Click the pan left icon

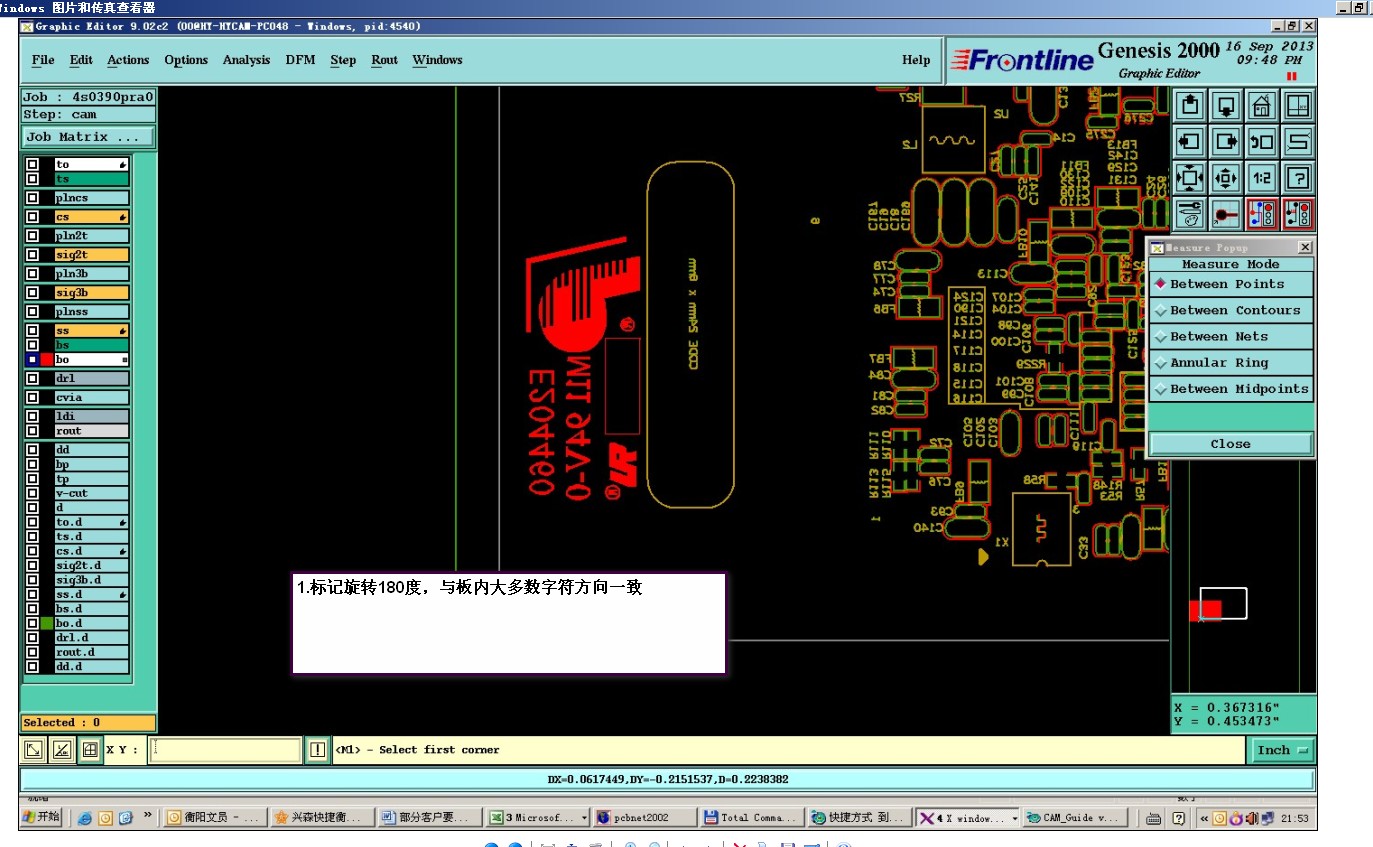(1190, 141)
